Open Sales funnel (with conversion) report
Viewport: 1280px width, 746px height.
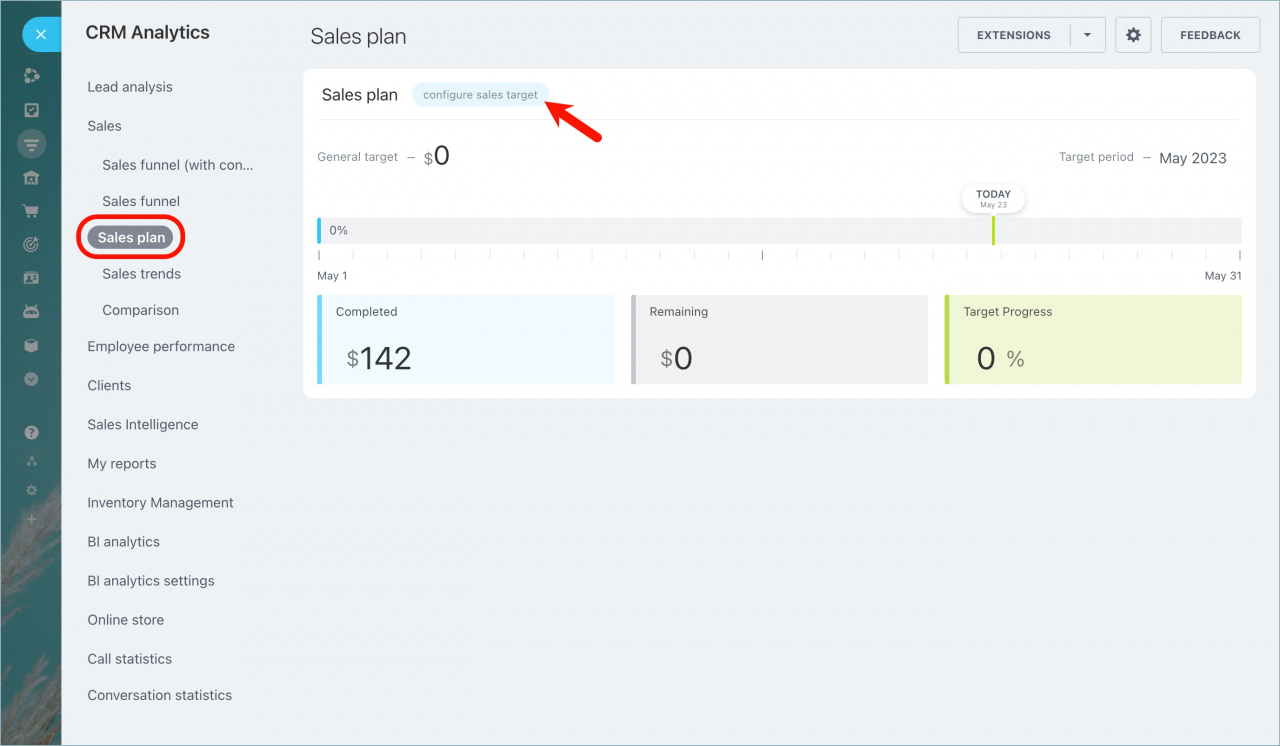click(x=178, y=165)
